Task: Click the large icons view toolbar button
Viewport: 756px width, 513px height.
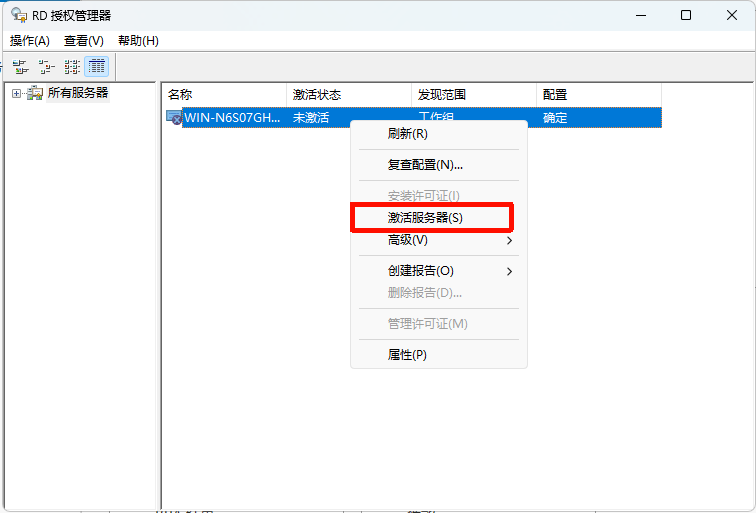Action: pyautogui.click(x=21, y=67)
